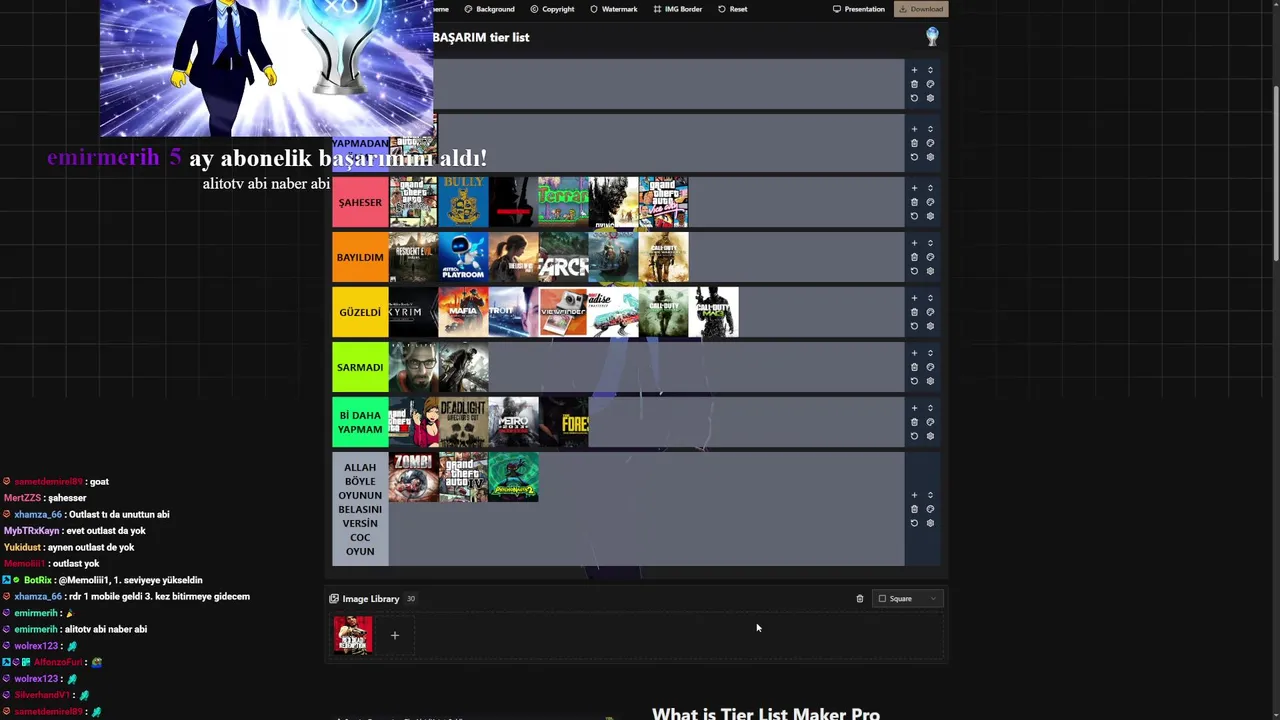1280x720 pixels.
Task: Select the Bully game thumbnail
Action: point(463,202)
